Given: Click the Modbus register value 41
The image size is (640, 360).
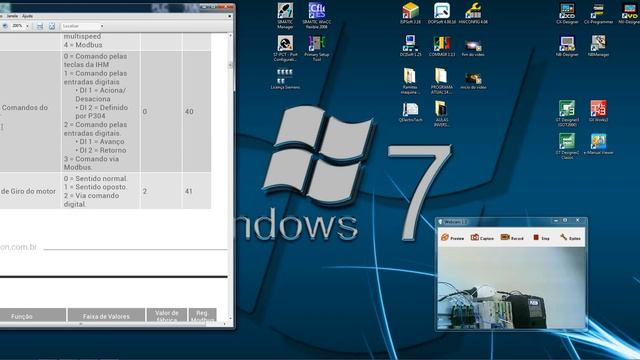Looking at the screenshot, I should 189,191.
